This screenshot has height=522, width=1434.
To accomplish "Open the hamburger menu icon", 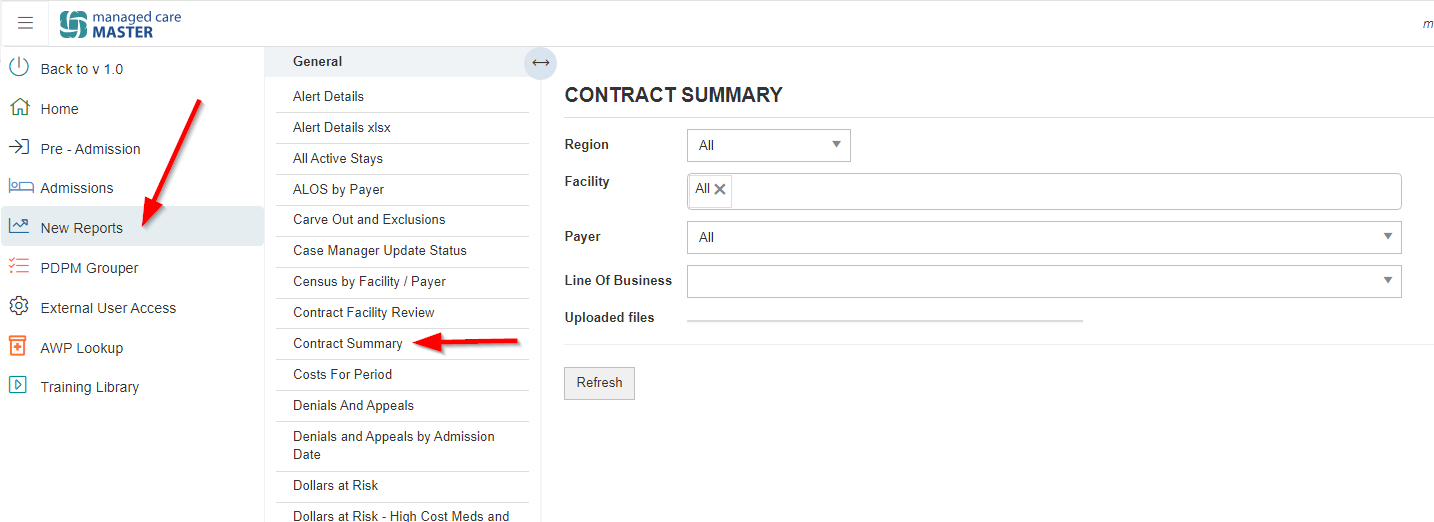I will point(25,23).
